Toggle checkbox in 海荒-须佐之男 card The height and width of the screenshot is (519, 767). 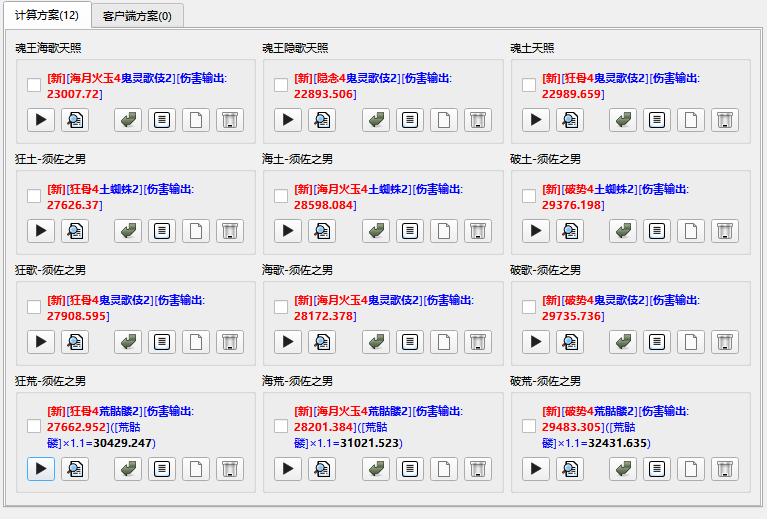tap(281, 426)
